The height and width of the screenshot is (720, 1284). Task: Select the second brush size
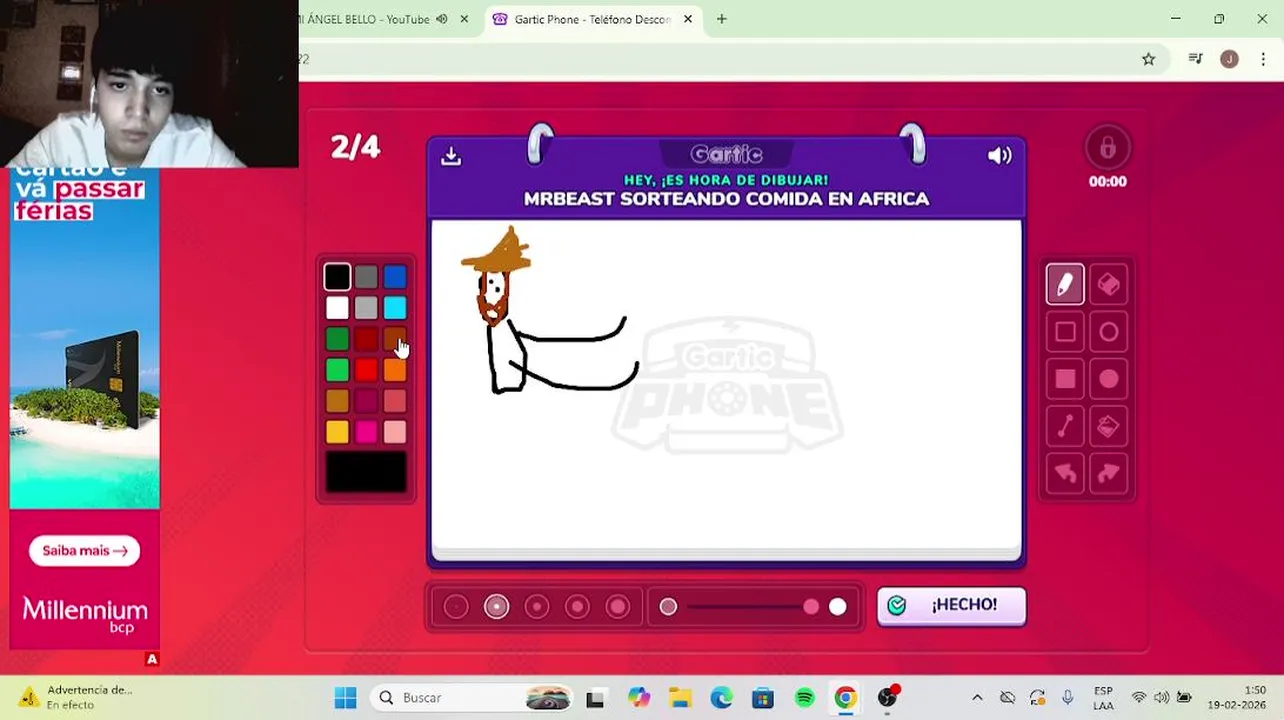click(x=497, y=607)
